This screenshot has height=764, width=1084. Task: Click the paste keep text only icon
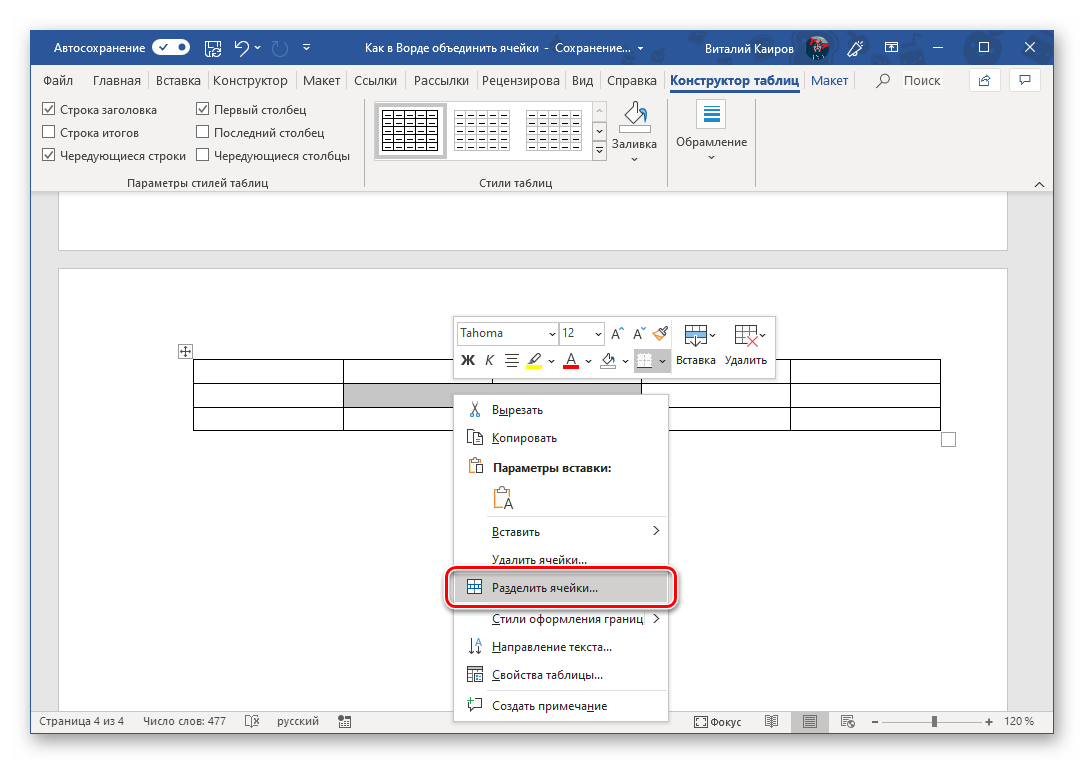coord(503,498)
